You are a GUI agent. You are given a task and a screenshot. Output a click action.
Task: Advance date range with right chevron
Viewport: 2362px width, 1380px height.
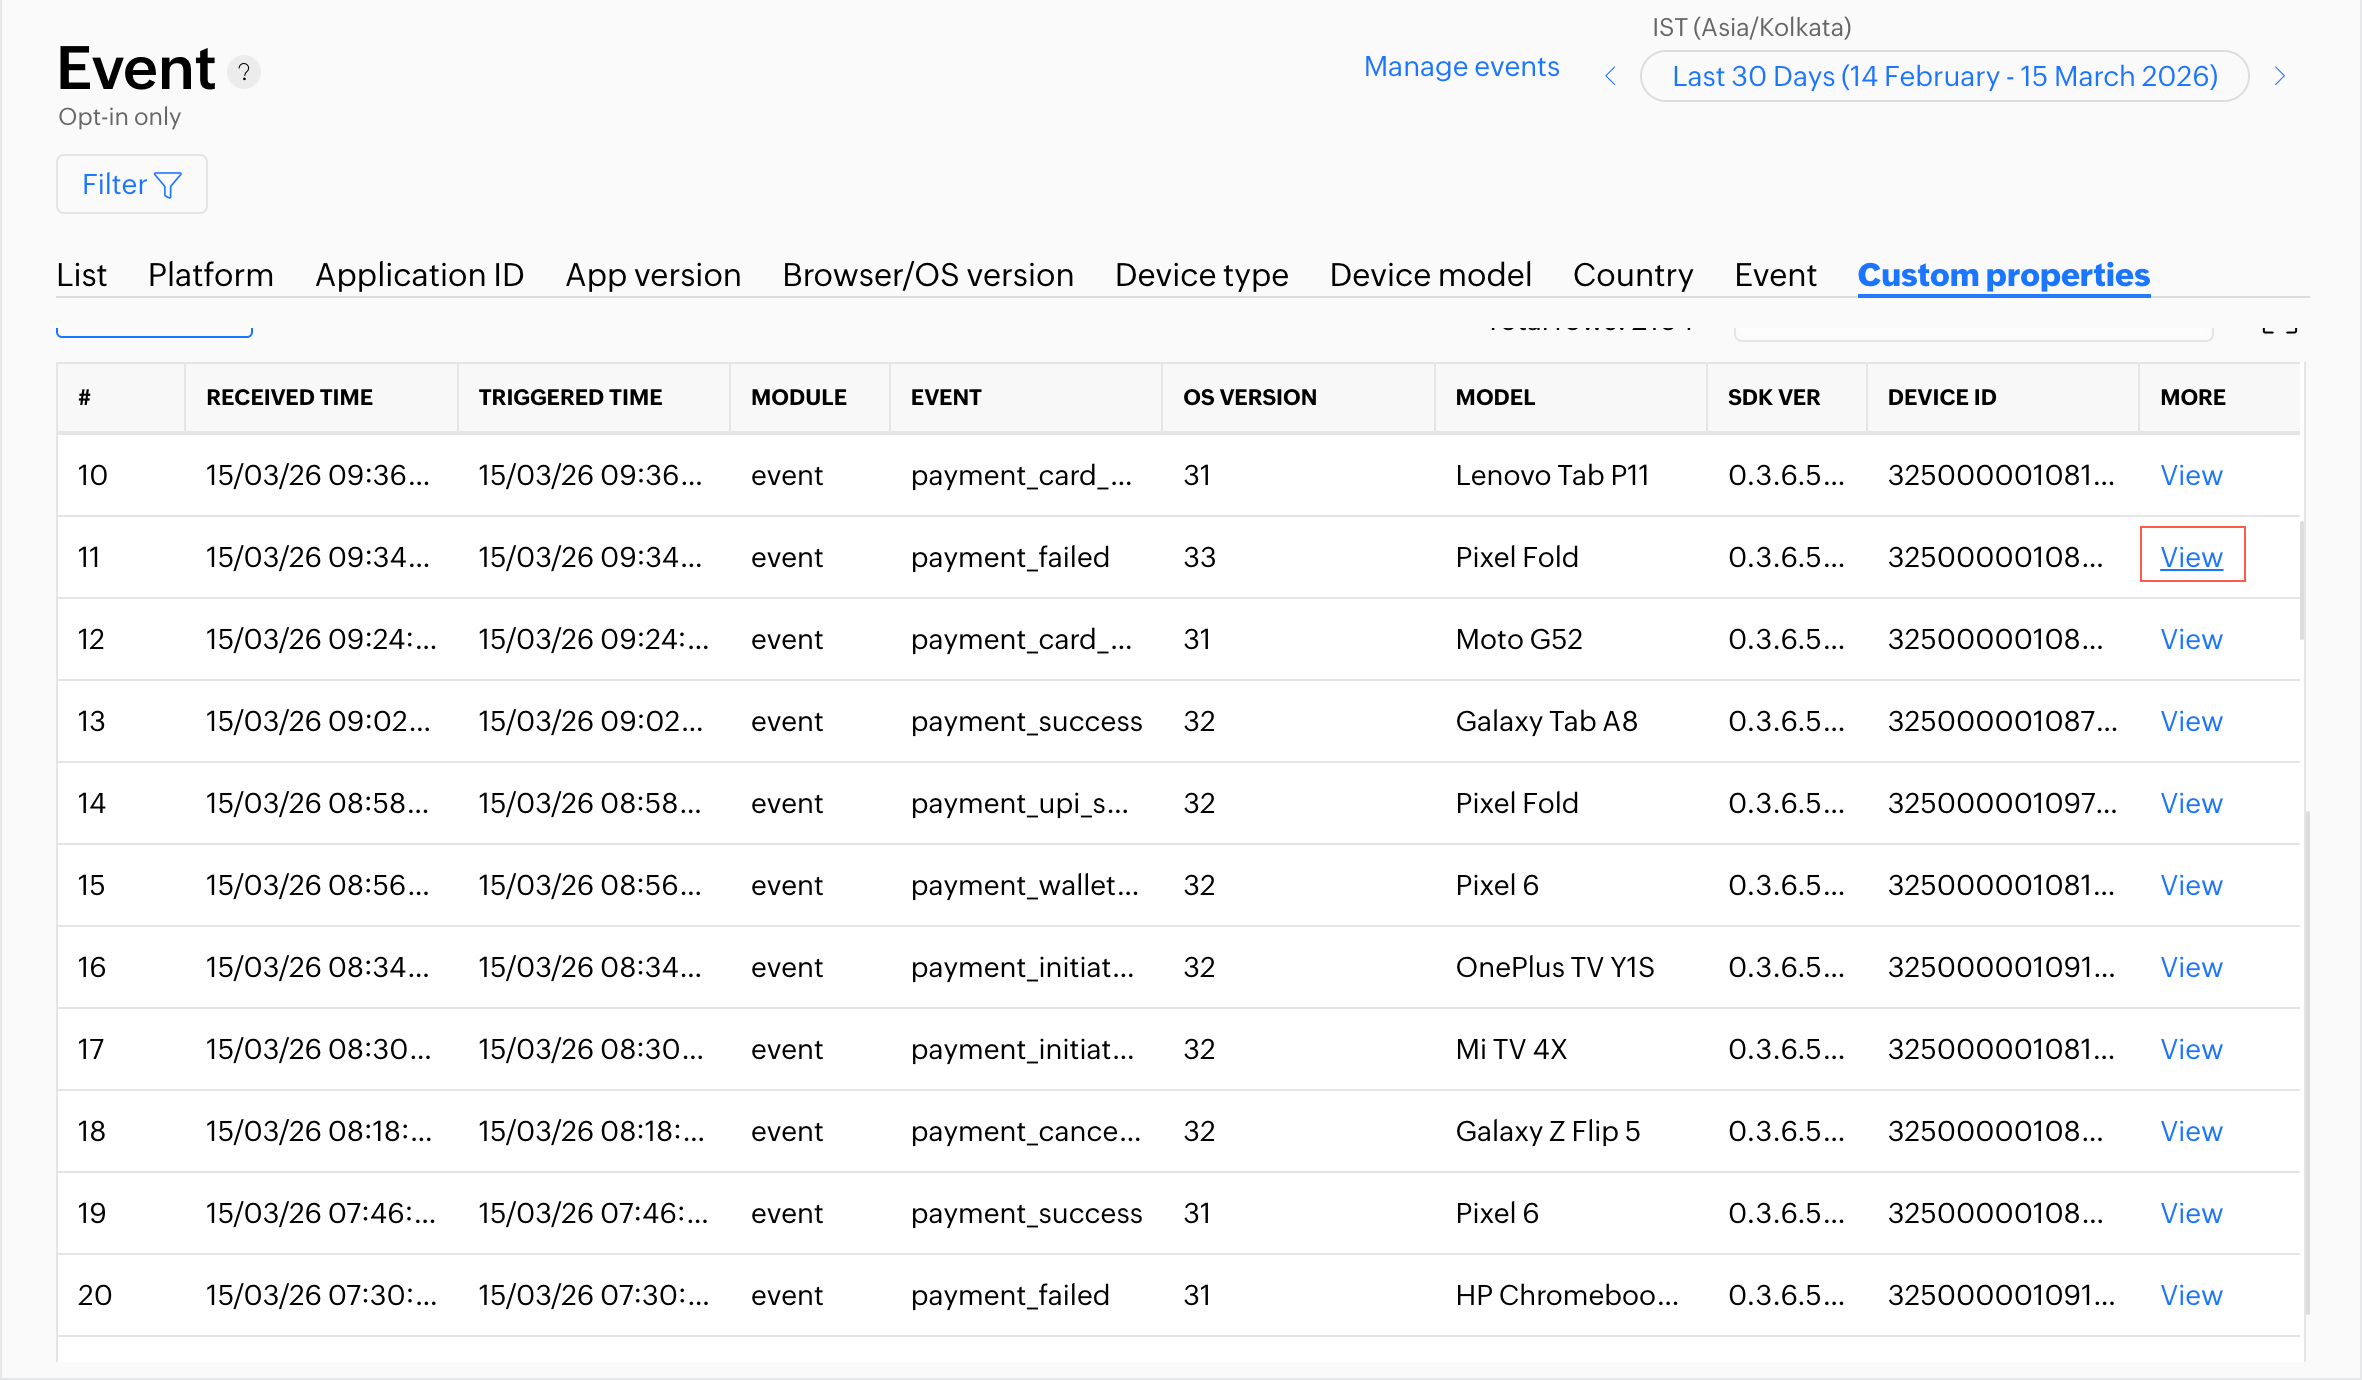2280,76
